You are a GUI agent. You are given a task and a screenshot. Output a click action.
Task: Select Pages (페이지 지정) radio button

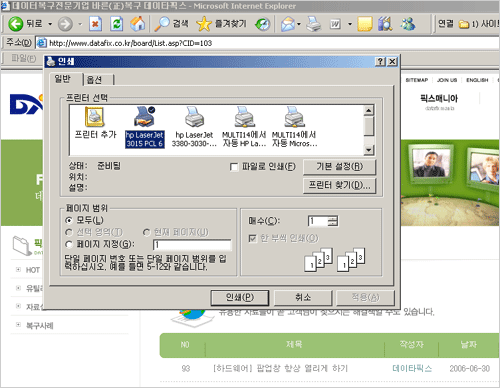click(69, 245)
